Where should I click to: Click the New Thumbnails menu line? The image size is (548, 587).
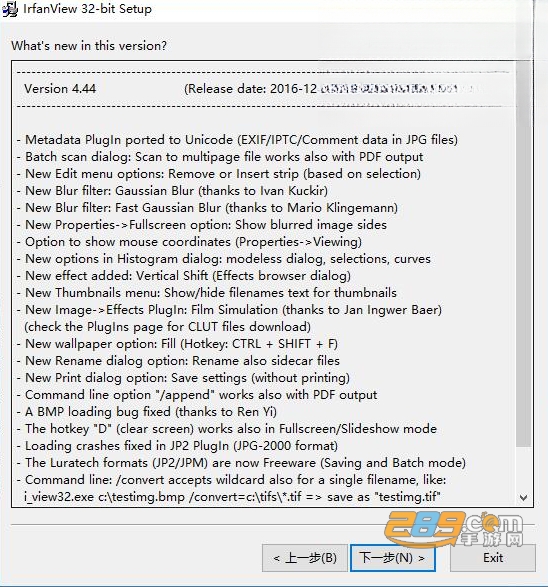tap(207, 293)
